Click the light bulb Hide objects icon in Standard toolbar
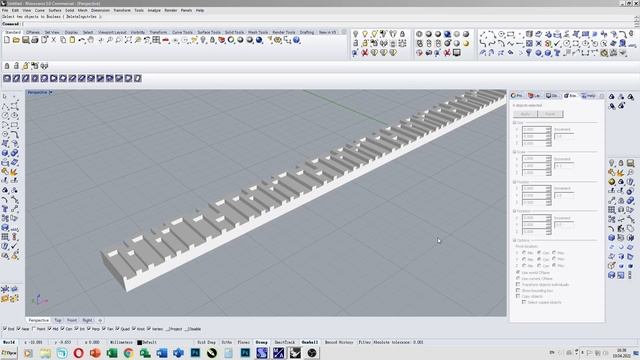640x360 pixels. [203, 40]
